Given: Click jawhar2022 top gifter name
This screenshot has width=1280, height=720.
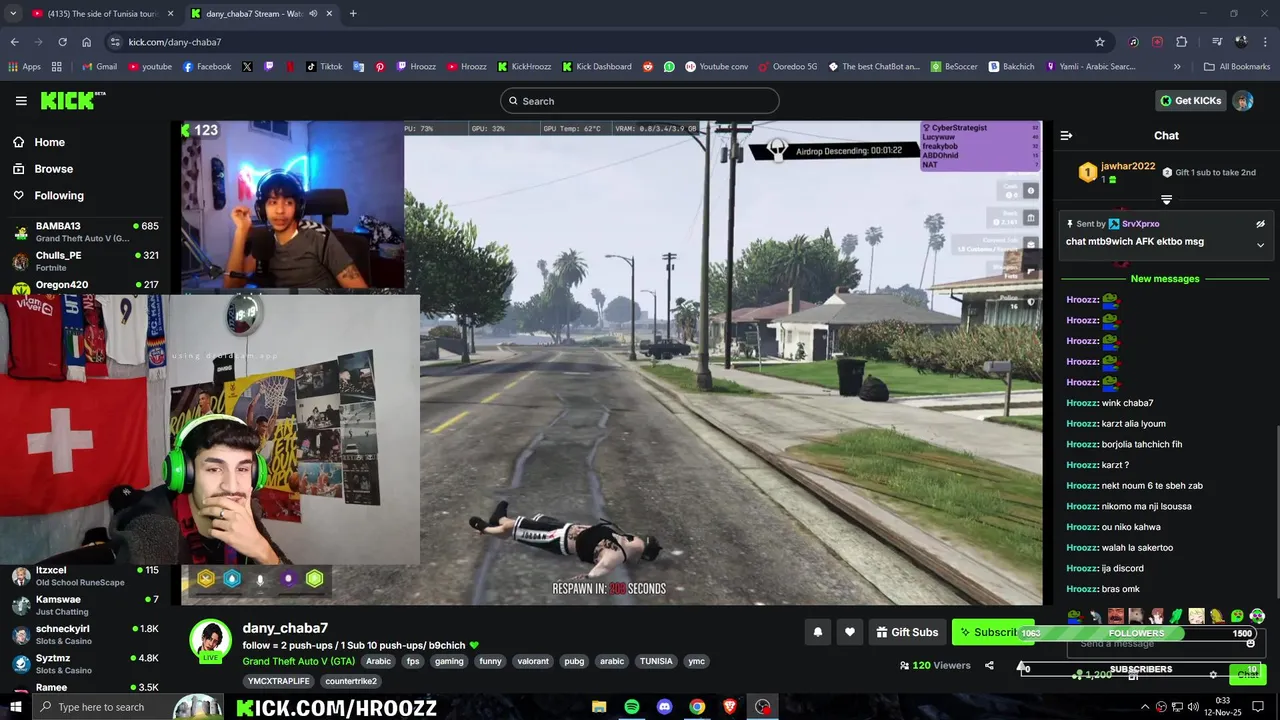Looking at the screenshot, I should coord(1128,166).
